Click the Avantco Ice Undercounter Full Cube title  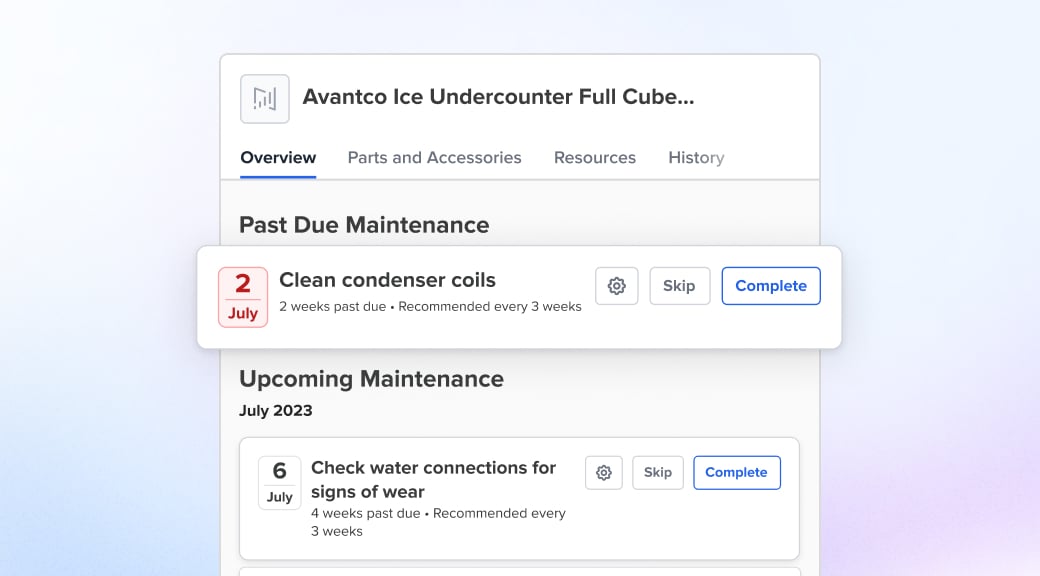pos(498,97)
